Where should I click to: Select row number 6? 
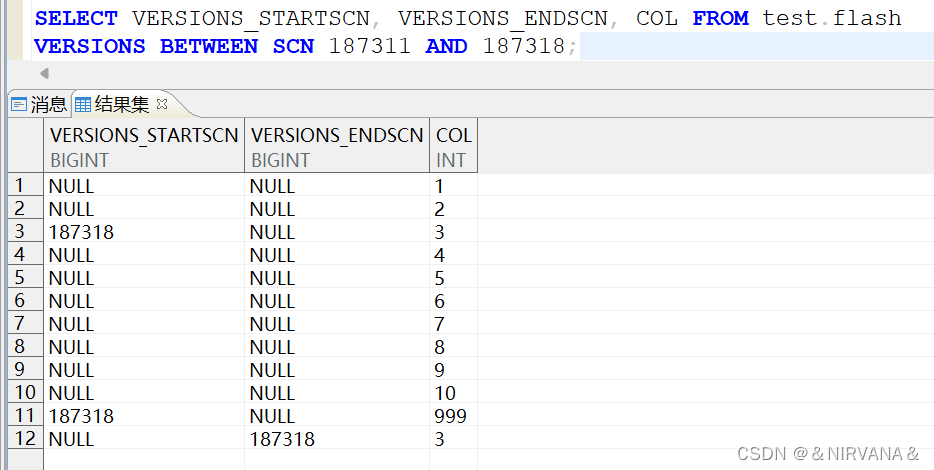coord(25,301)
